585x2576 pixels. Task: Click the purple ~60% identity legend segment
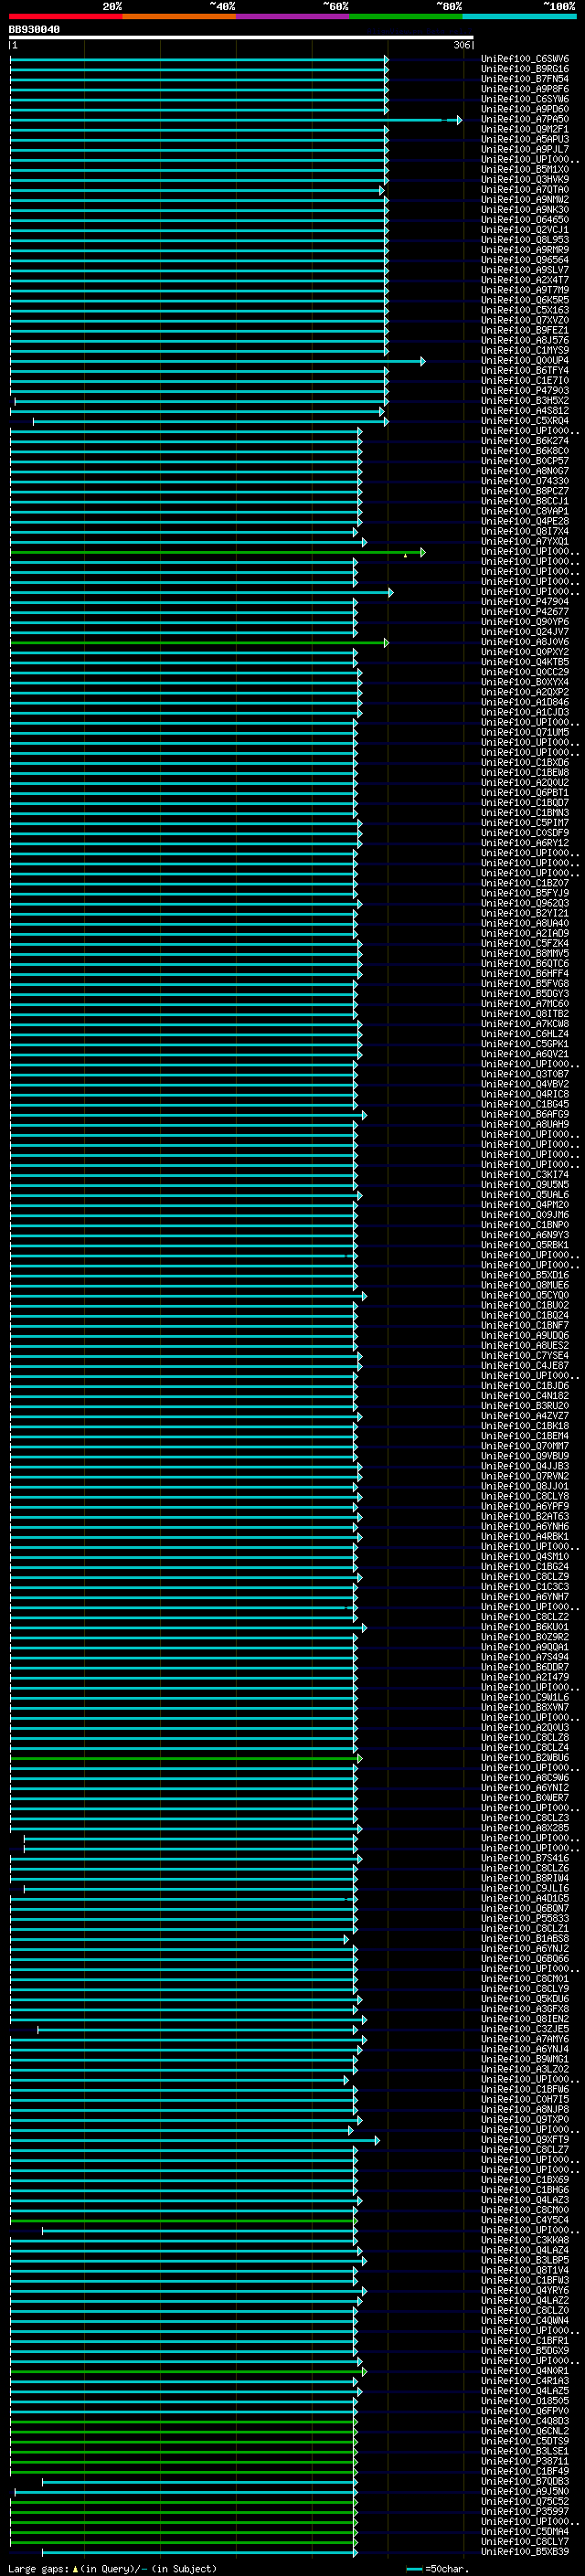pyautogui.click(x=293, y=16)
